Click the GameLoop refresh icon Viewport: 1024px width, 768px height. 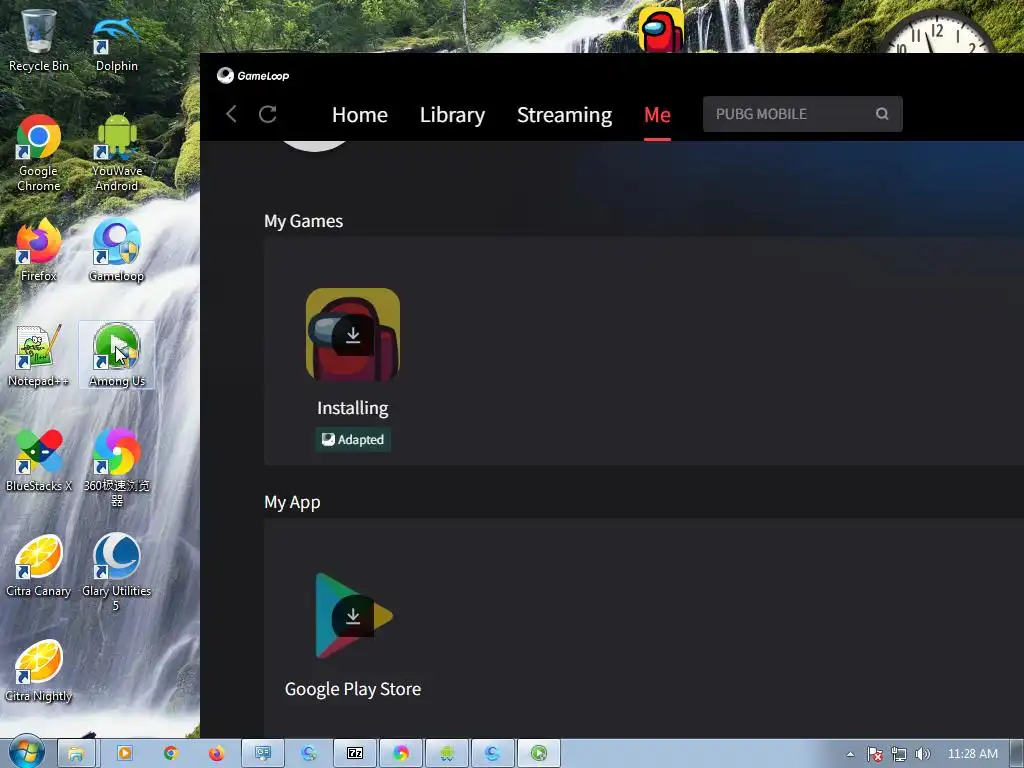(268, 114)
